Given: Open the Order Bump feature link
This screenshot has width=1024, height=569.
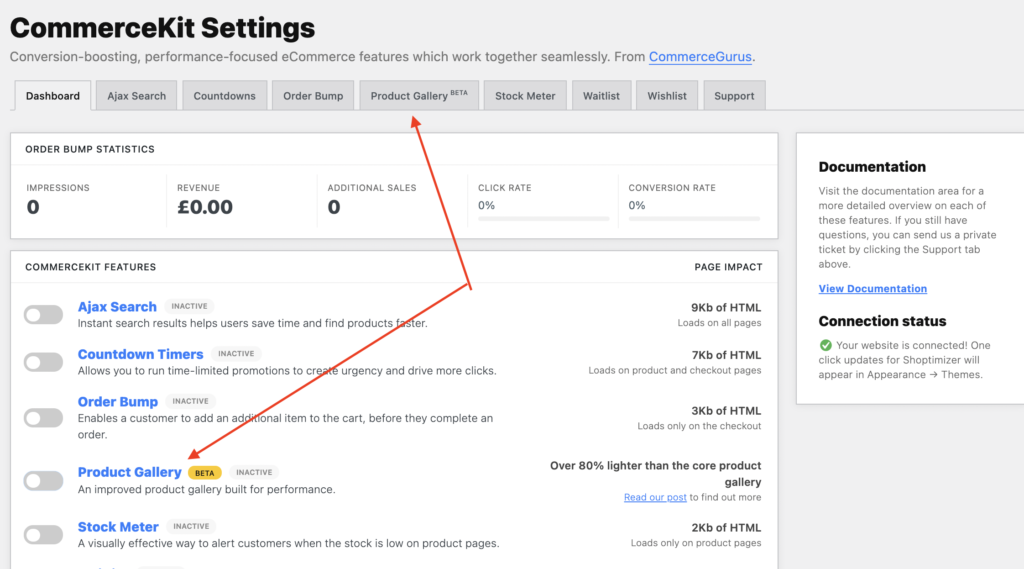Looking at the screenshot, I should point(118,402).
